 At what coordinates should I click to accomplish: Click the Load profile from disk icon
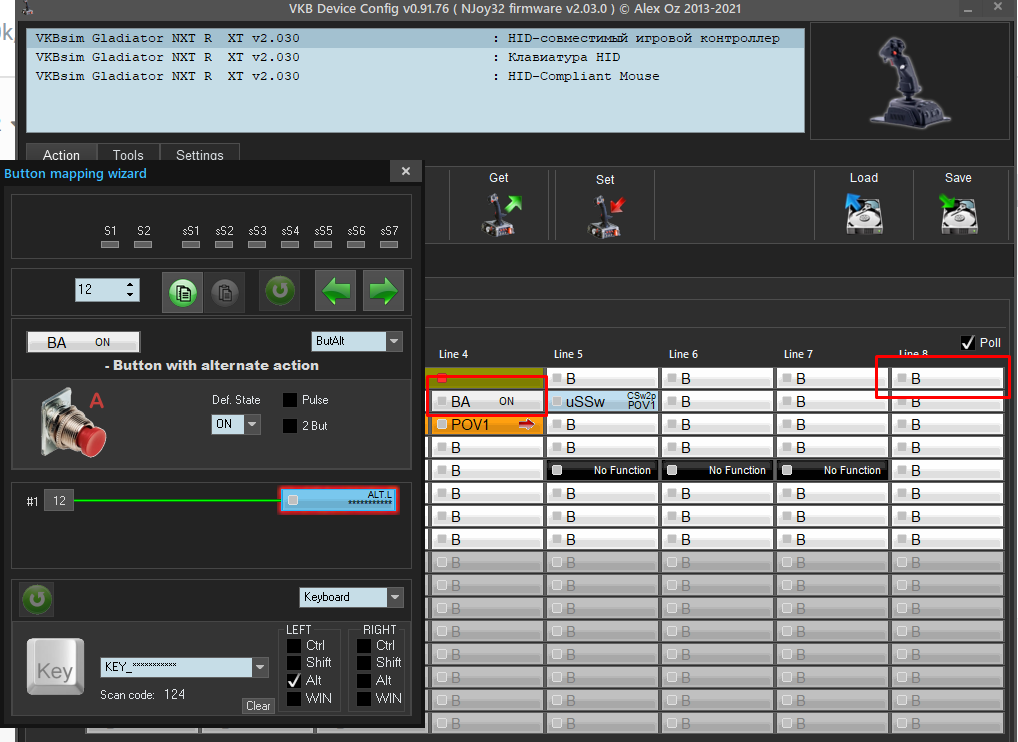point(863,214)
